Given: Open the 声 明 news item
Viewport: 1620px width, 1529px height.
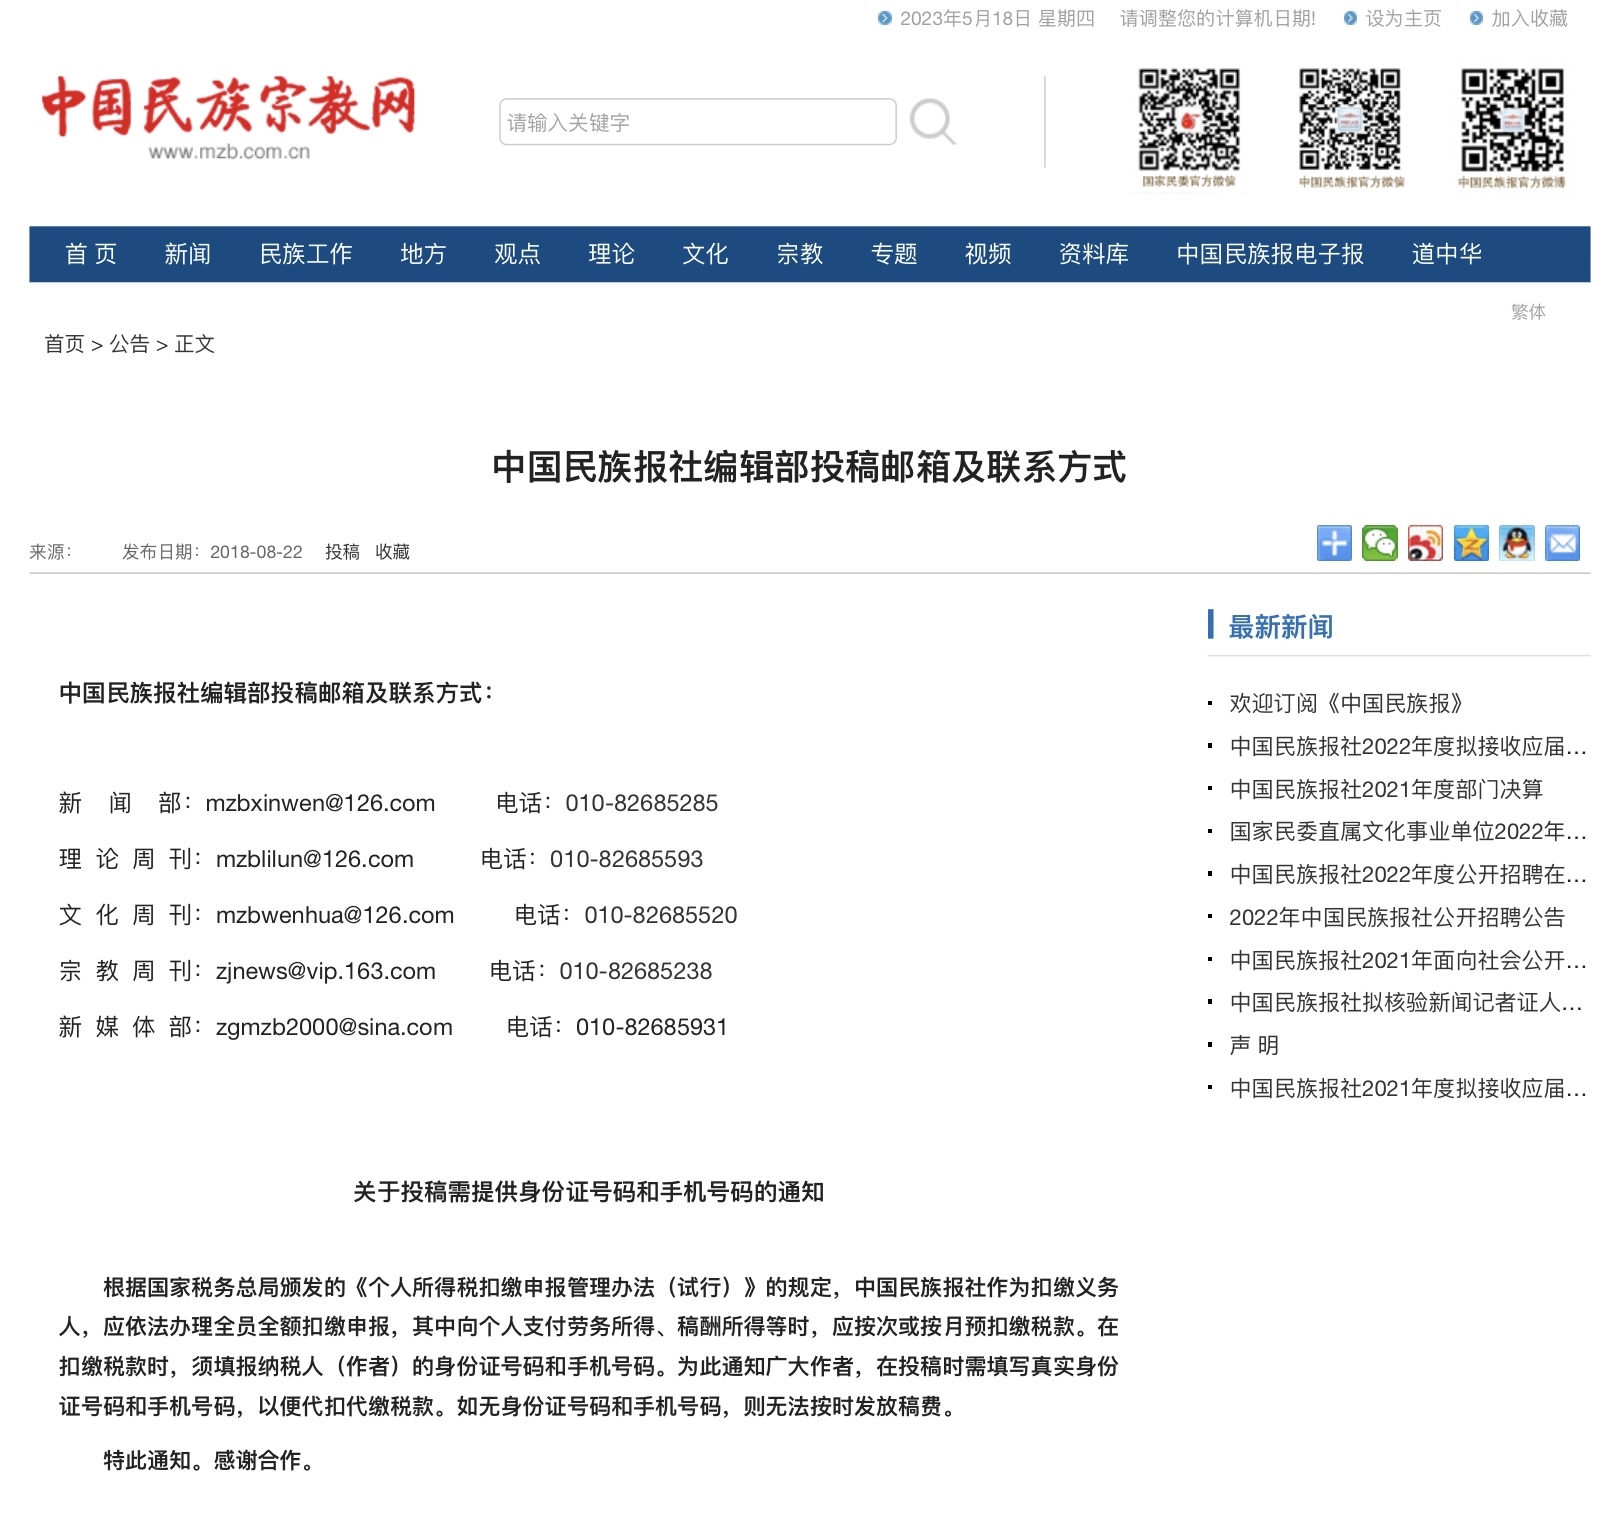Looking at the screenshot, I should point(1254,1045).
